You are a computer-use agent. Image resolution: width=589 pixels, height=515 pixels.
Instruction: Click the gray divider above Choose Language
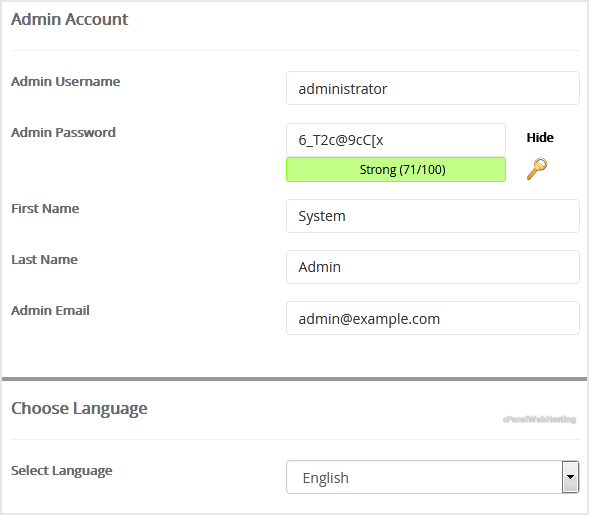click(x=294, y=379)
